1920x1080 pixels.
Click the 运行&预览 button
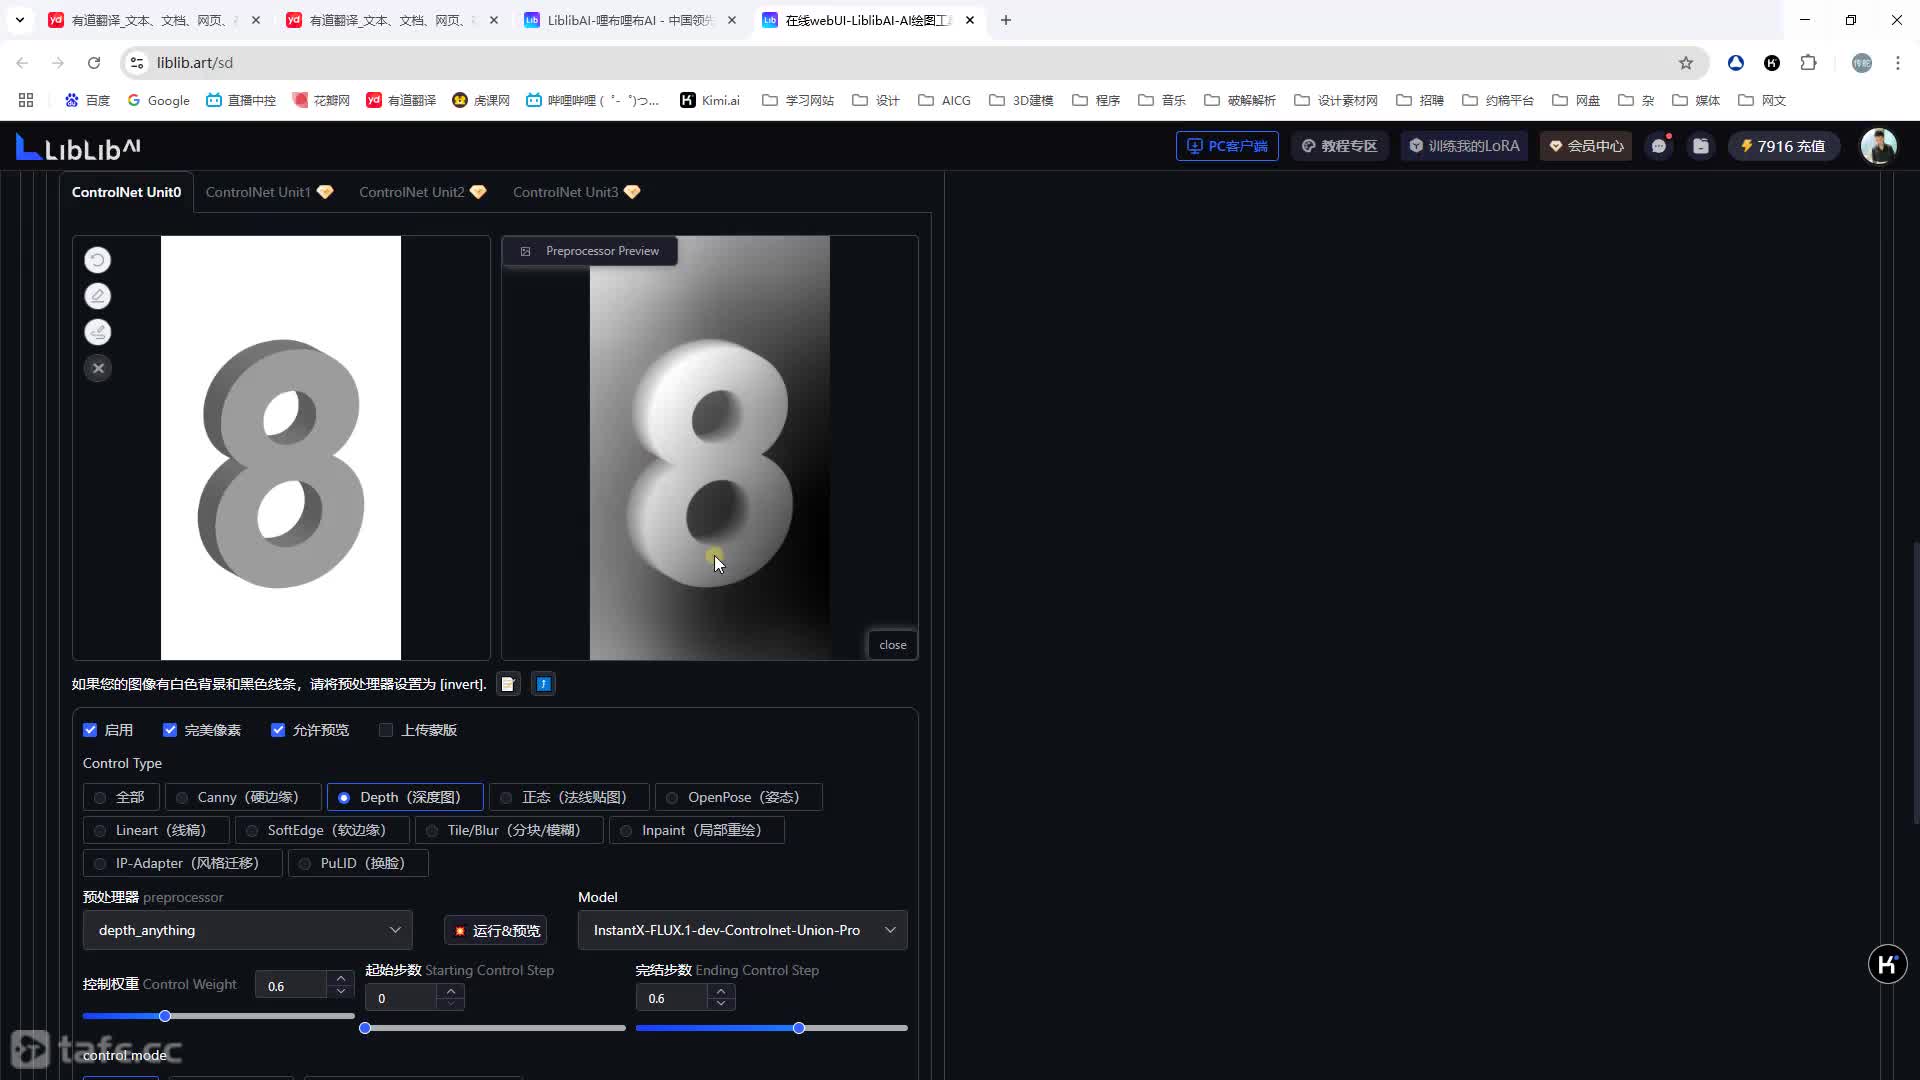pyautogui.click(x=496, y=930)
